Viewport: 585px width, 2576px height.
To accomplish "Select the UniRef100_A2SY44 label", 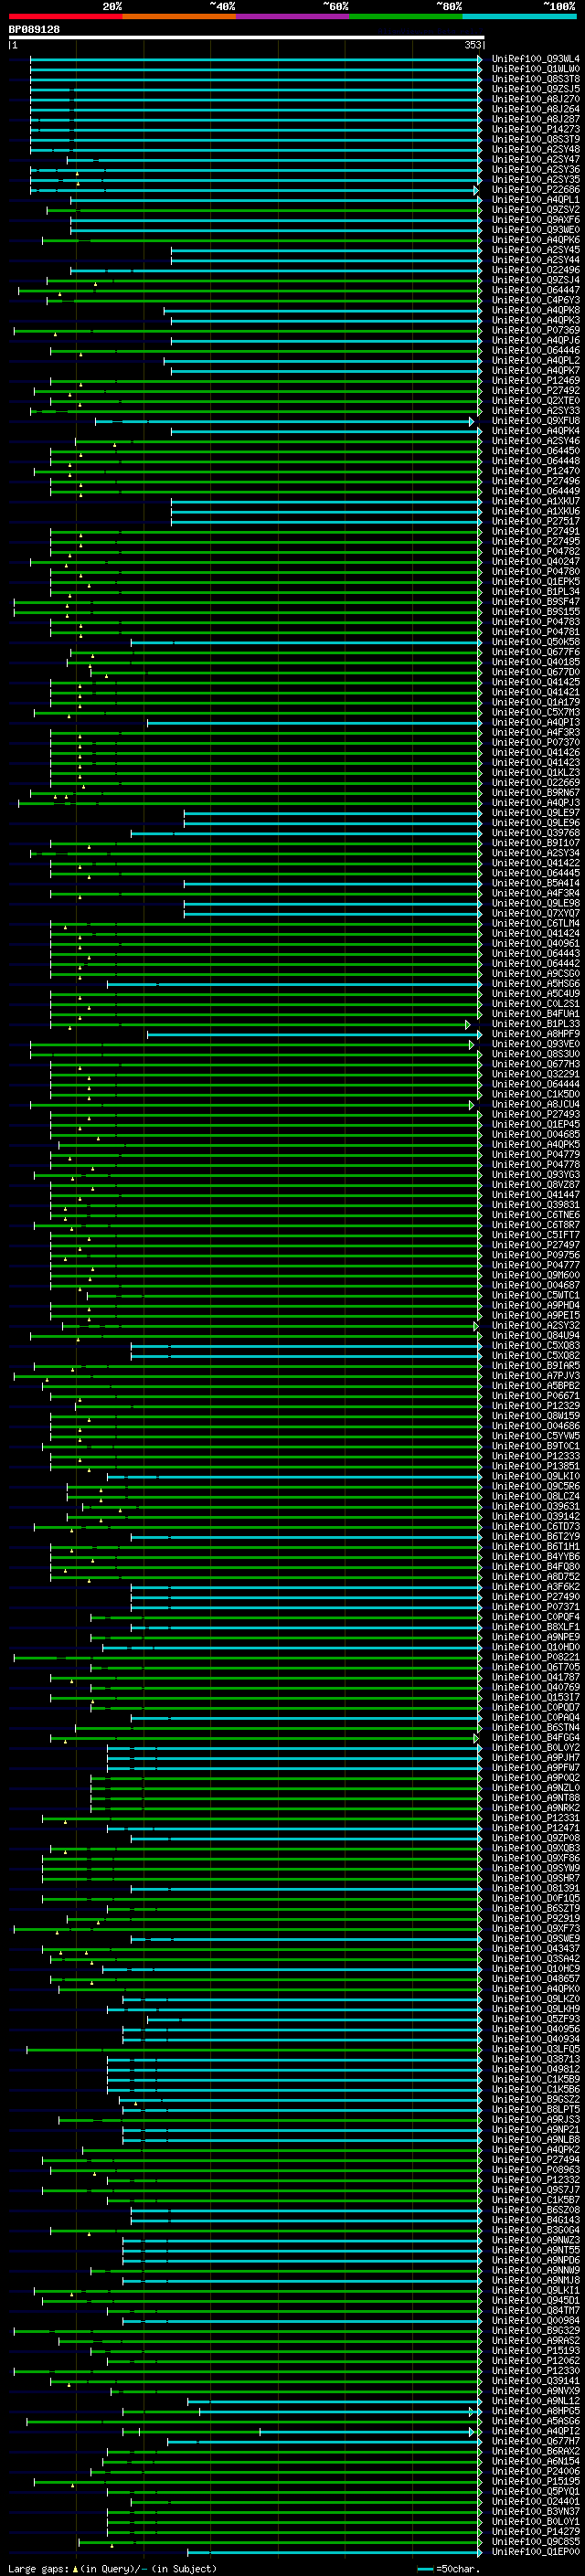I will 535,260.
